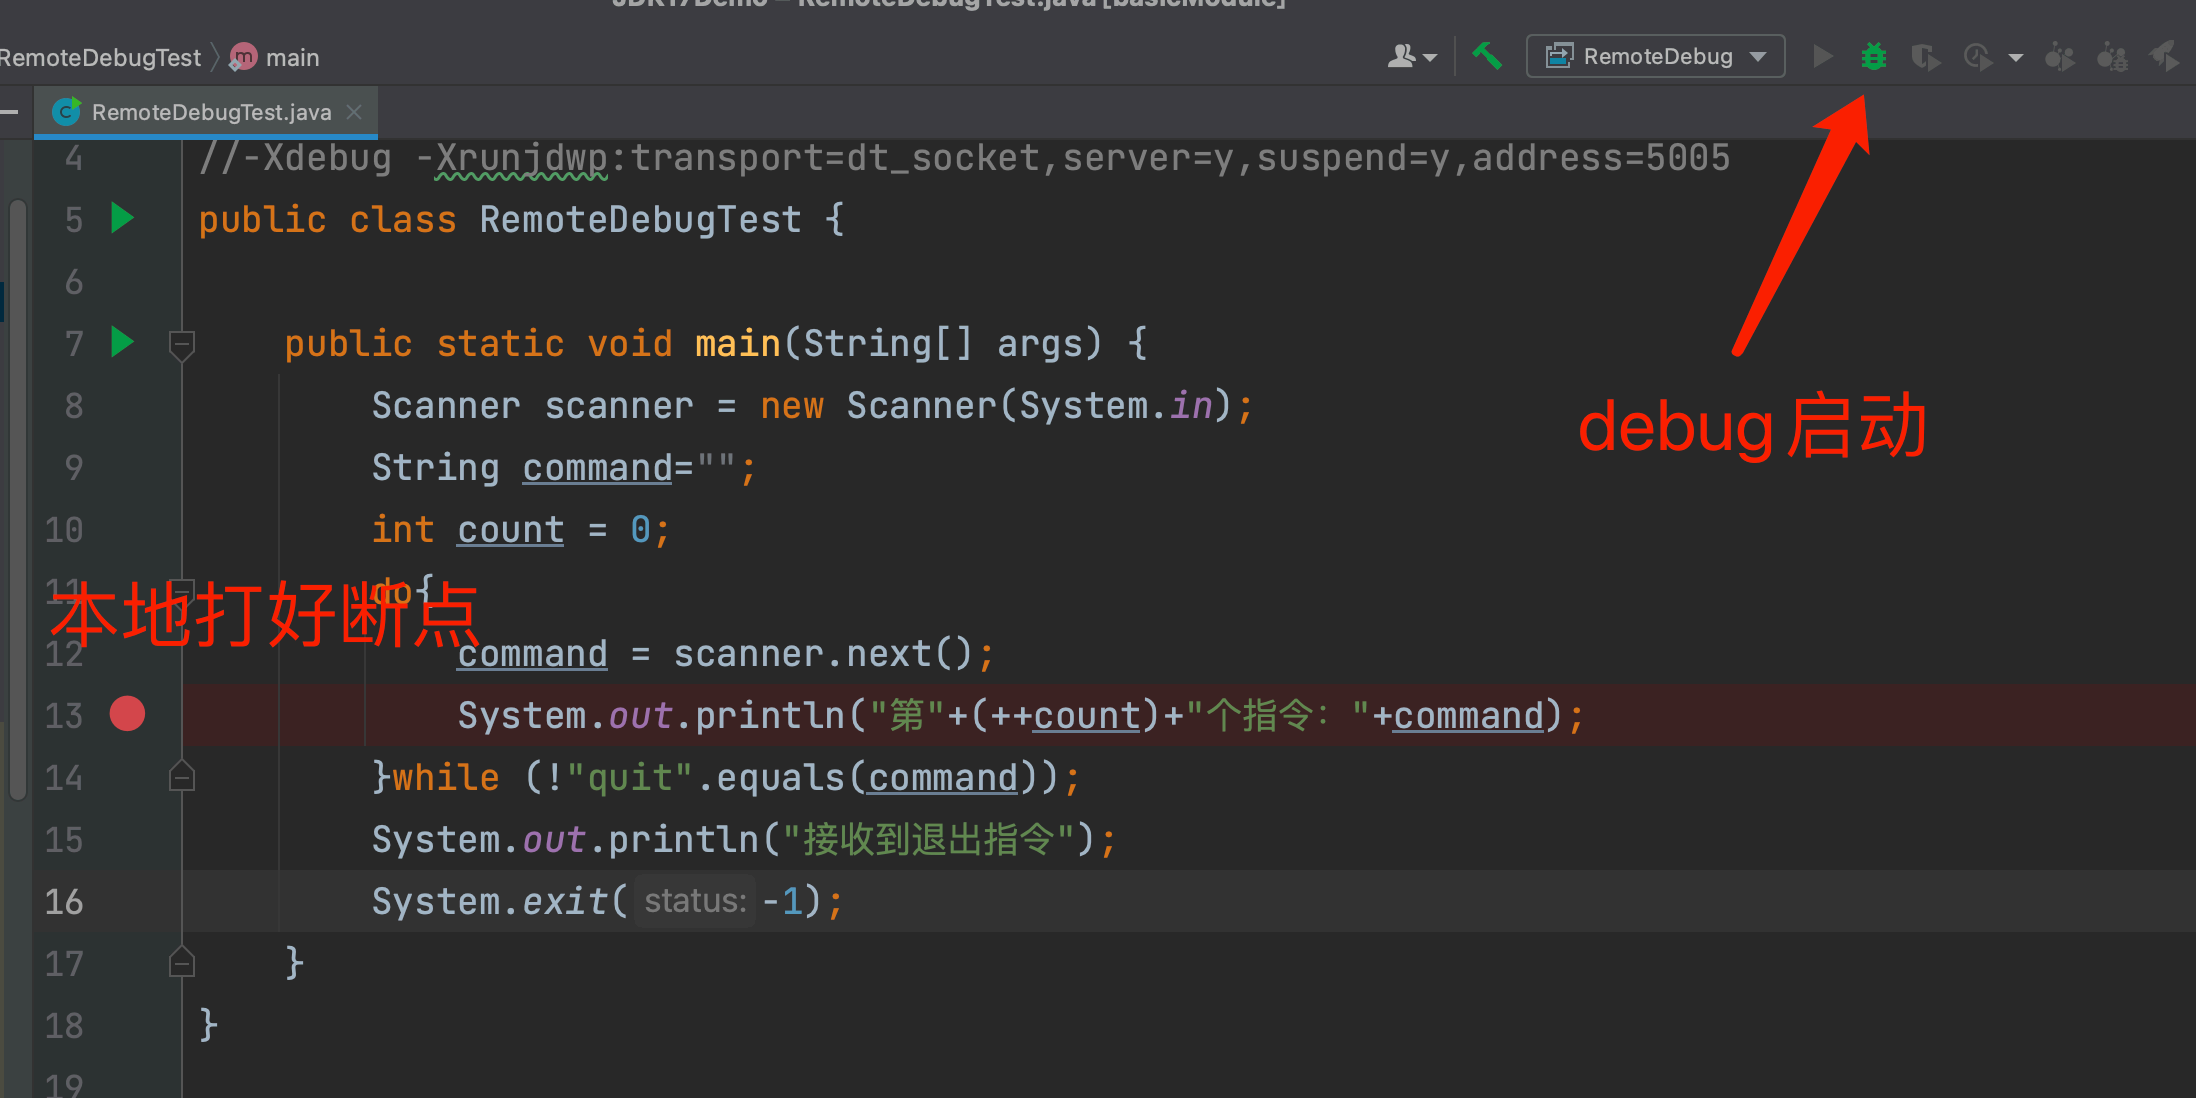The image size is (2196, 1098).
Task: Click the run gutter icon beside main method
Action: click(122, 342)
